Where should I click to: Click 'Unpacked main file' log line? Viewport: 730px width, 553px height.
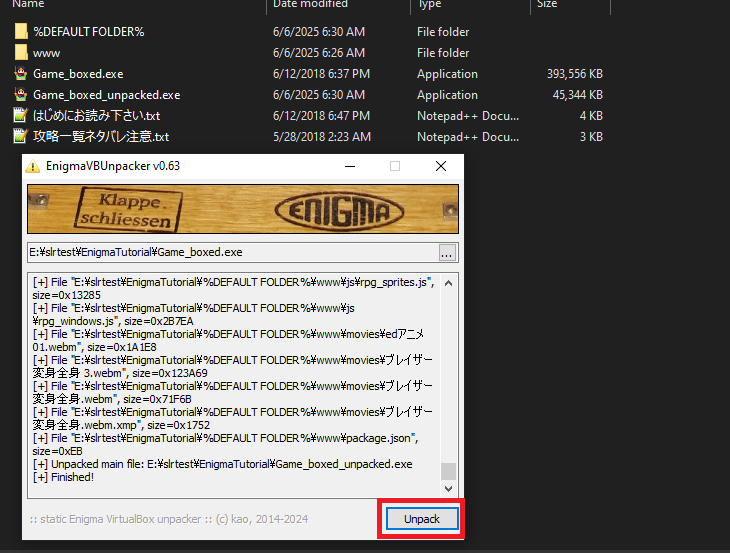coord(223,464)
